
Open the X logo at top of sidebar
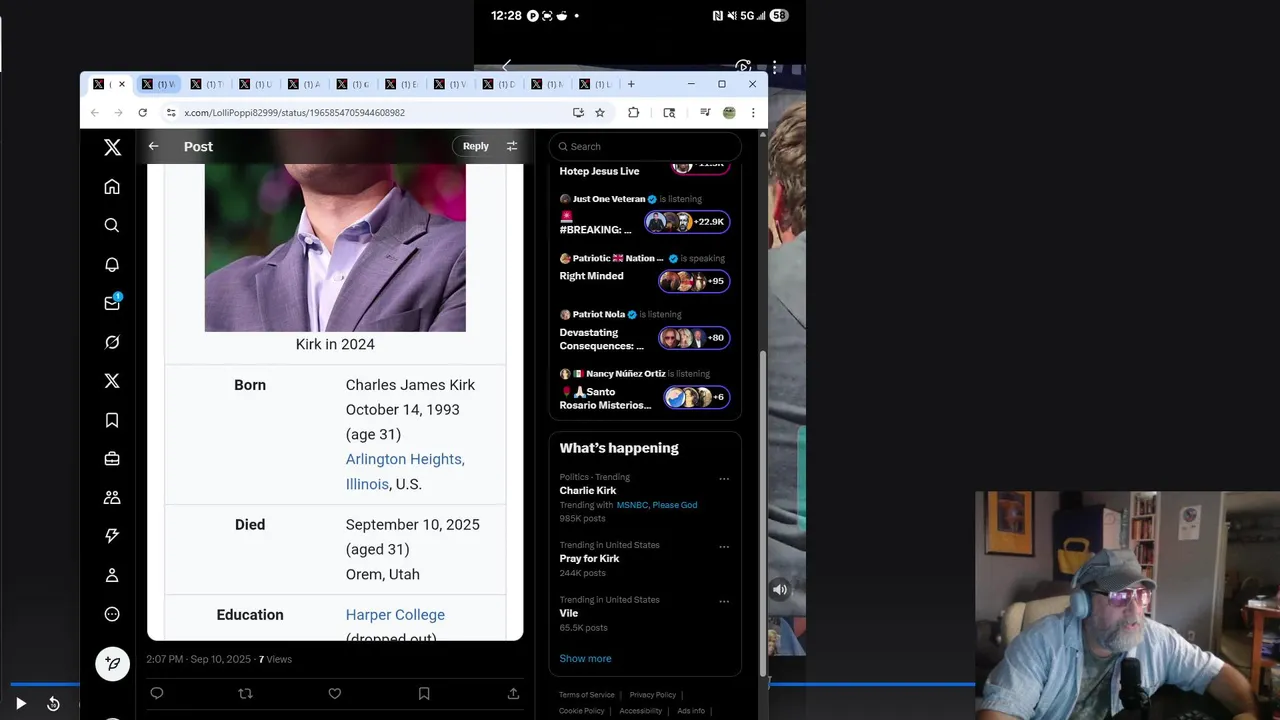pyautogui.click(x=112, y=147)
